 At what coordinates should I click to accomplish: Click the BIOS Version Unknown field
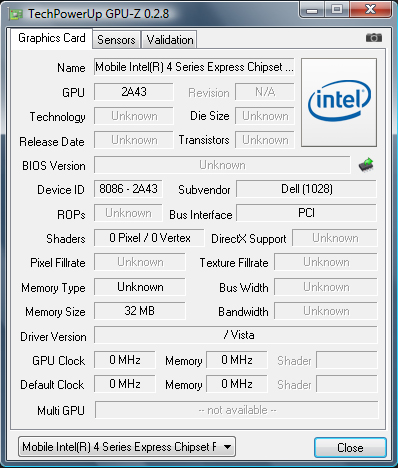pyautogui.click(x=222, y=165)
